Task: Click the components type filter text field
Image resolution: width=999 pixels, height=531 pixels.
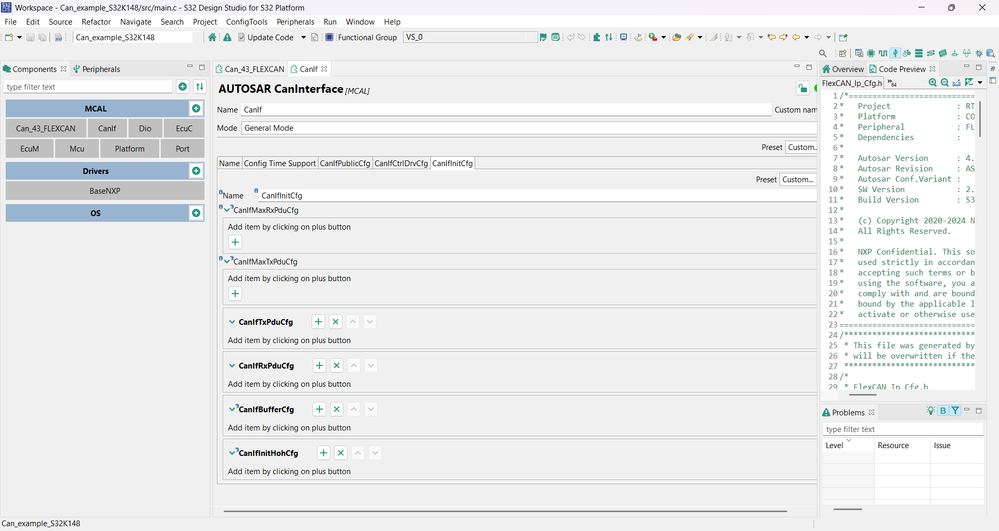Action: point(88,87)
